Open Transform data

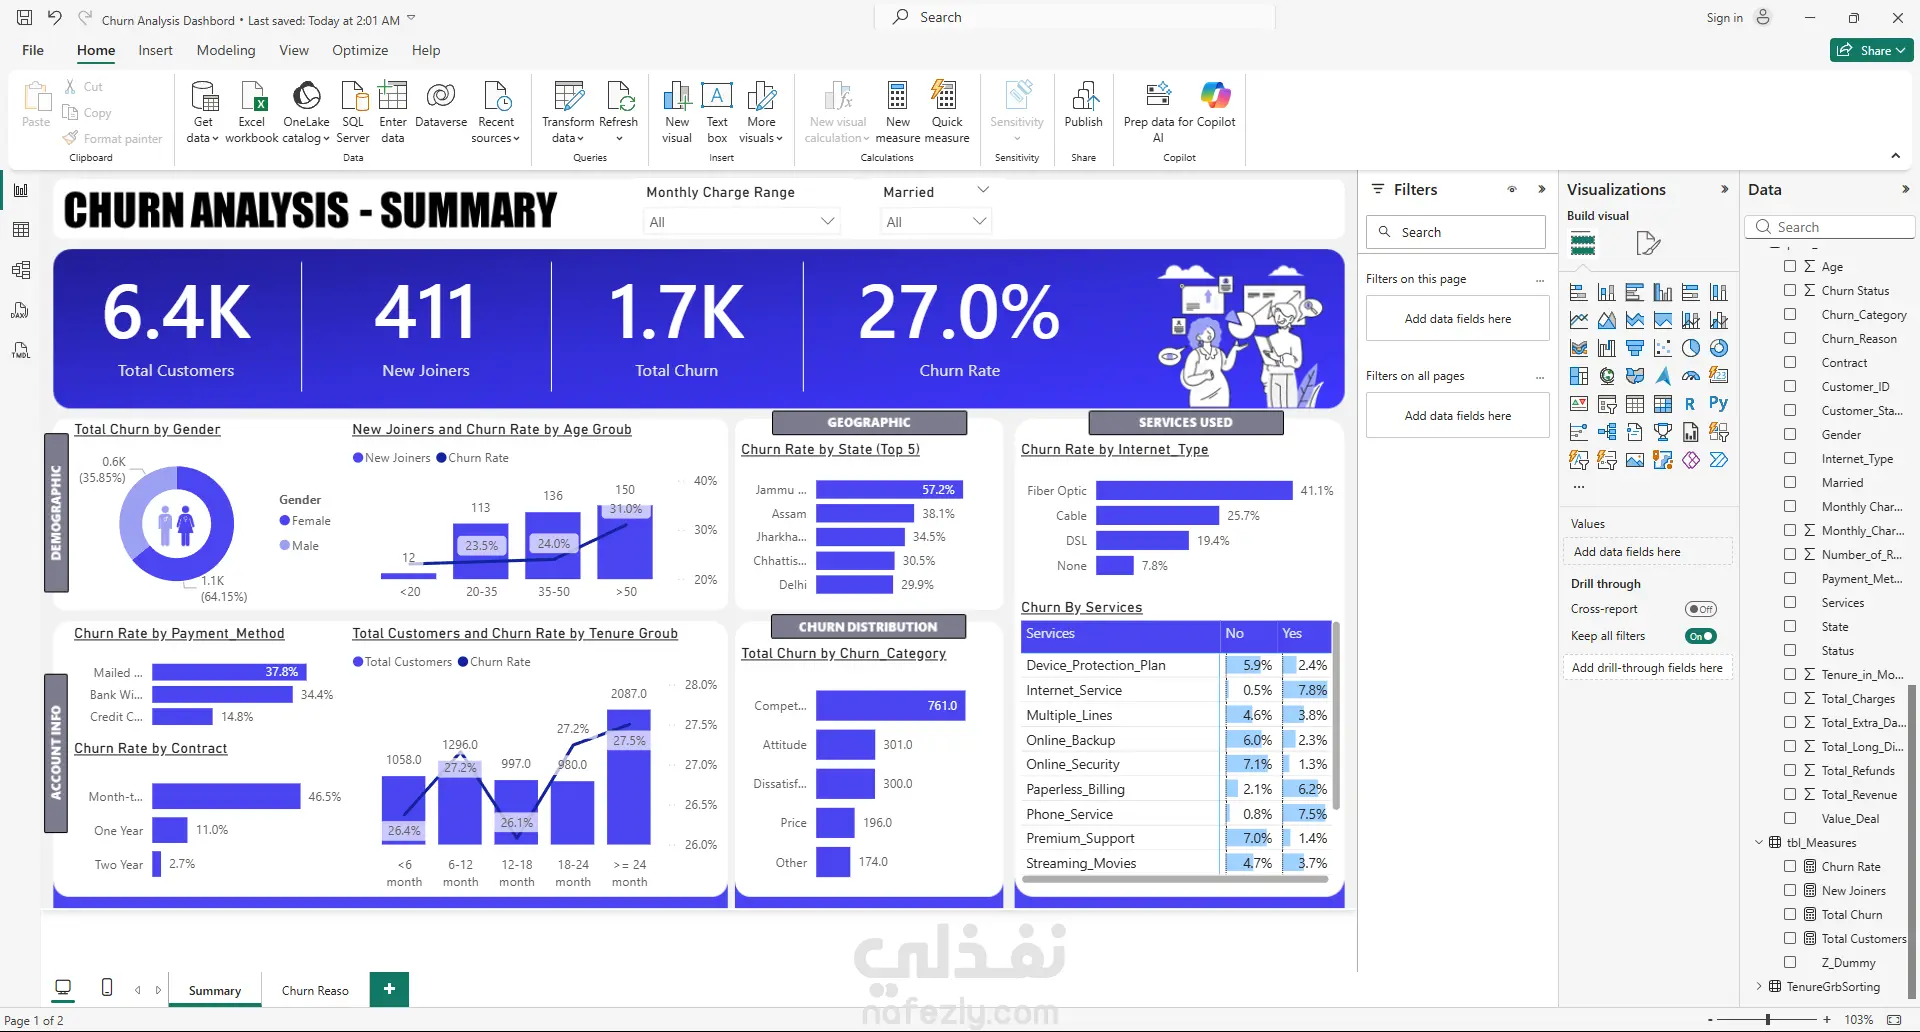pyautogui.click(x=568, y=112)
